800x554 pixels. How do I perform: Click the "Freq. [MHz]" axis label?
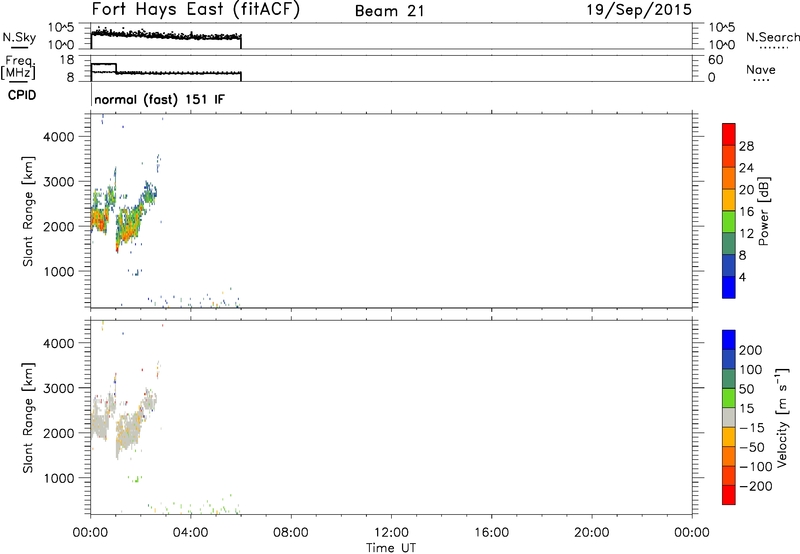pyautogui.click(x=18, y=67)
